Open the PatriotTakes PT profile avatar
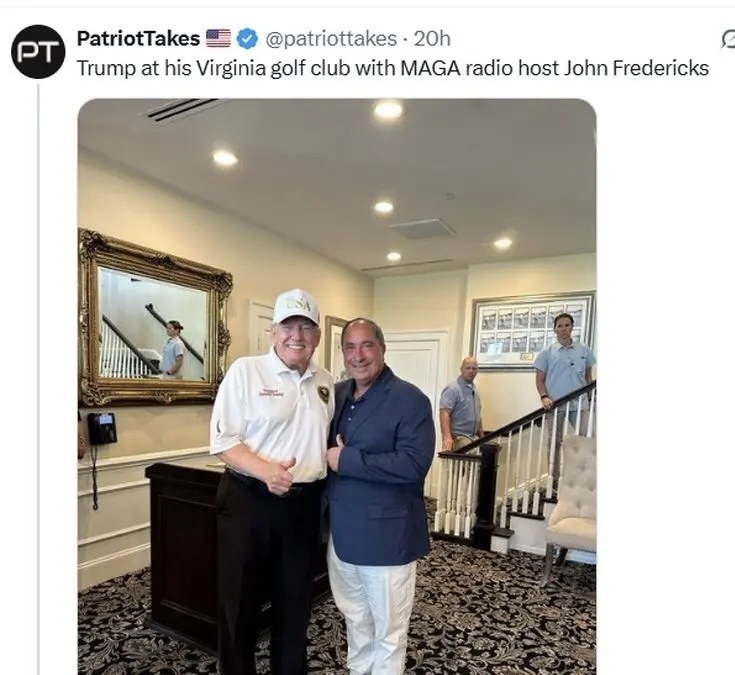 point(38,52)
